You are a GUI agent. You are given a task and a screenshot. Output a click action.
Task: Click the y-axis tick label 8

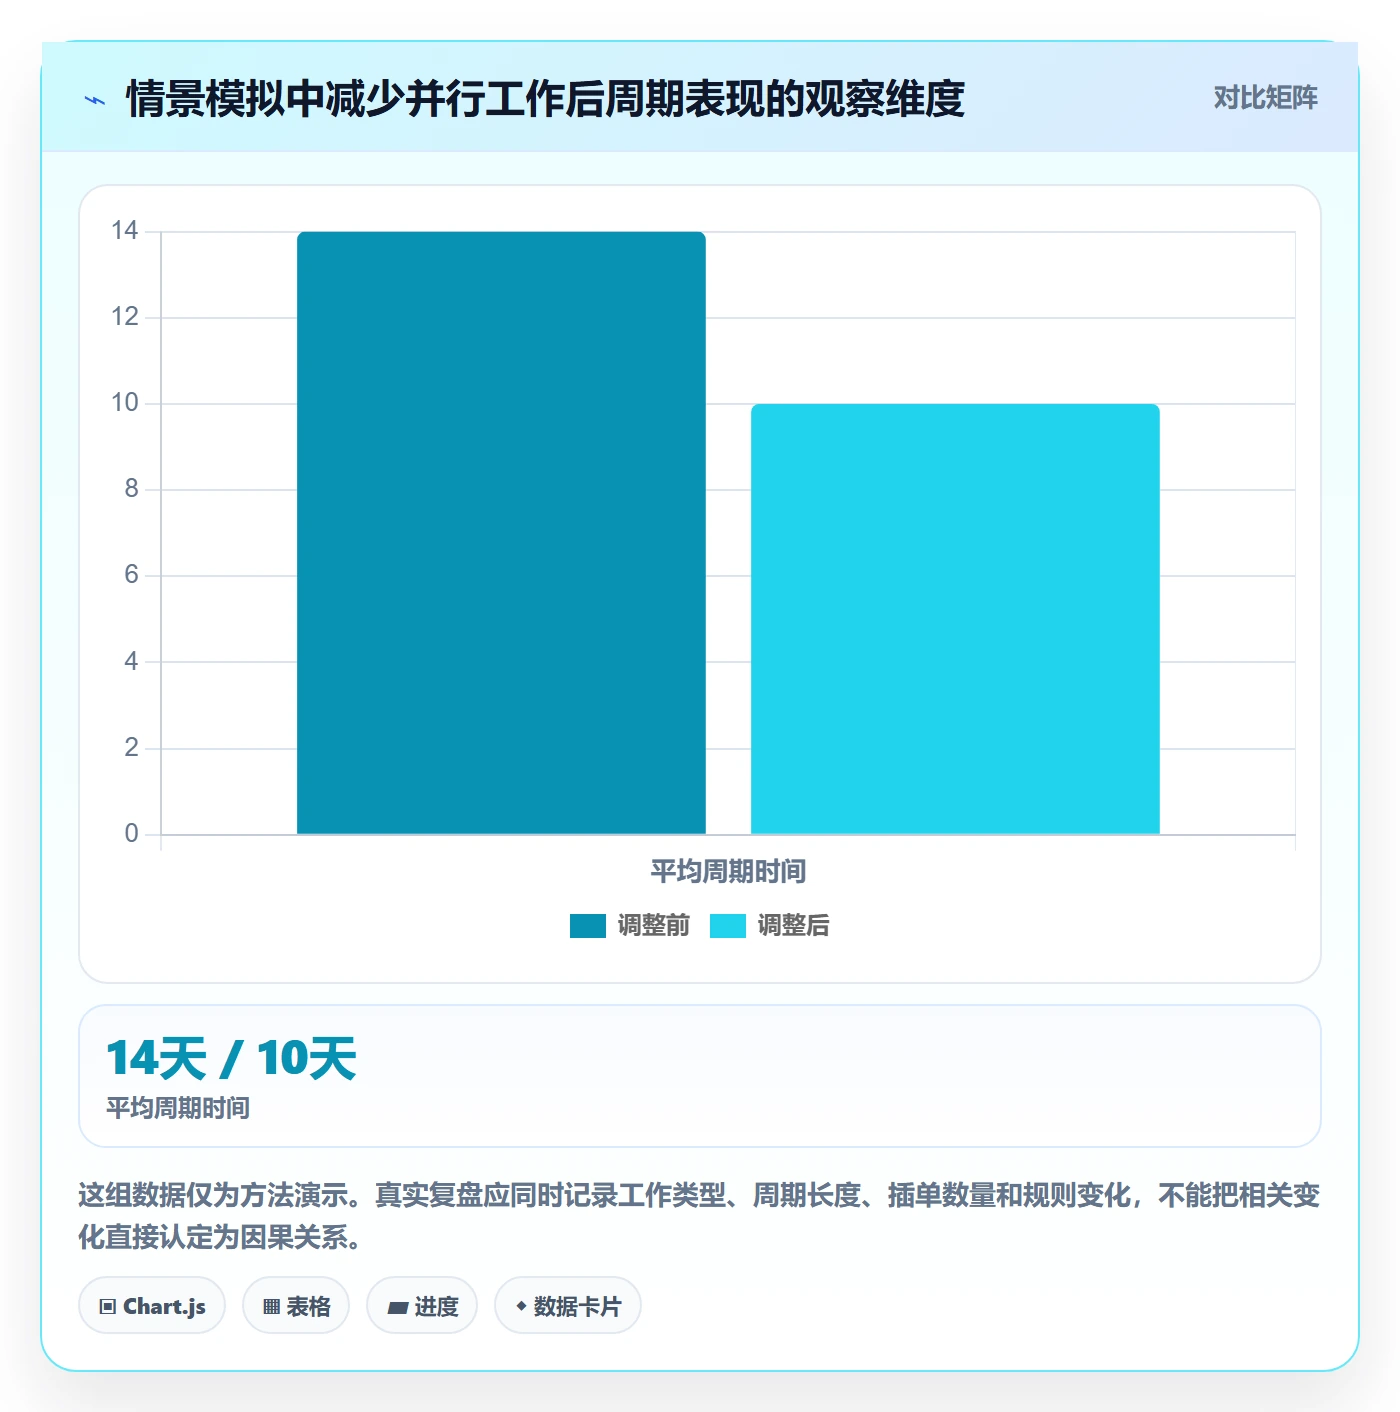pyautogui.click(x=131, y=489)
